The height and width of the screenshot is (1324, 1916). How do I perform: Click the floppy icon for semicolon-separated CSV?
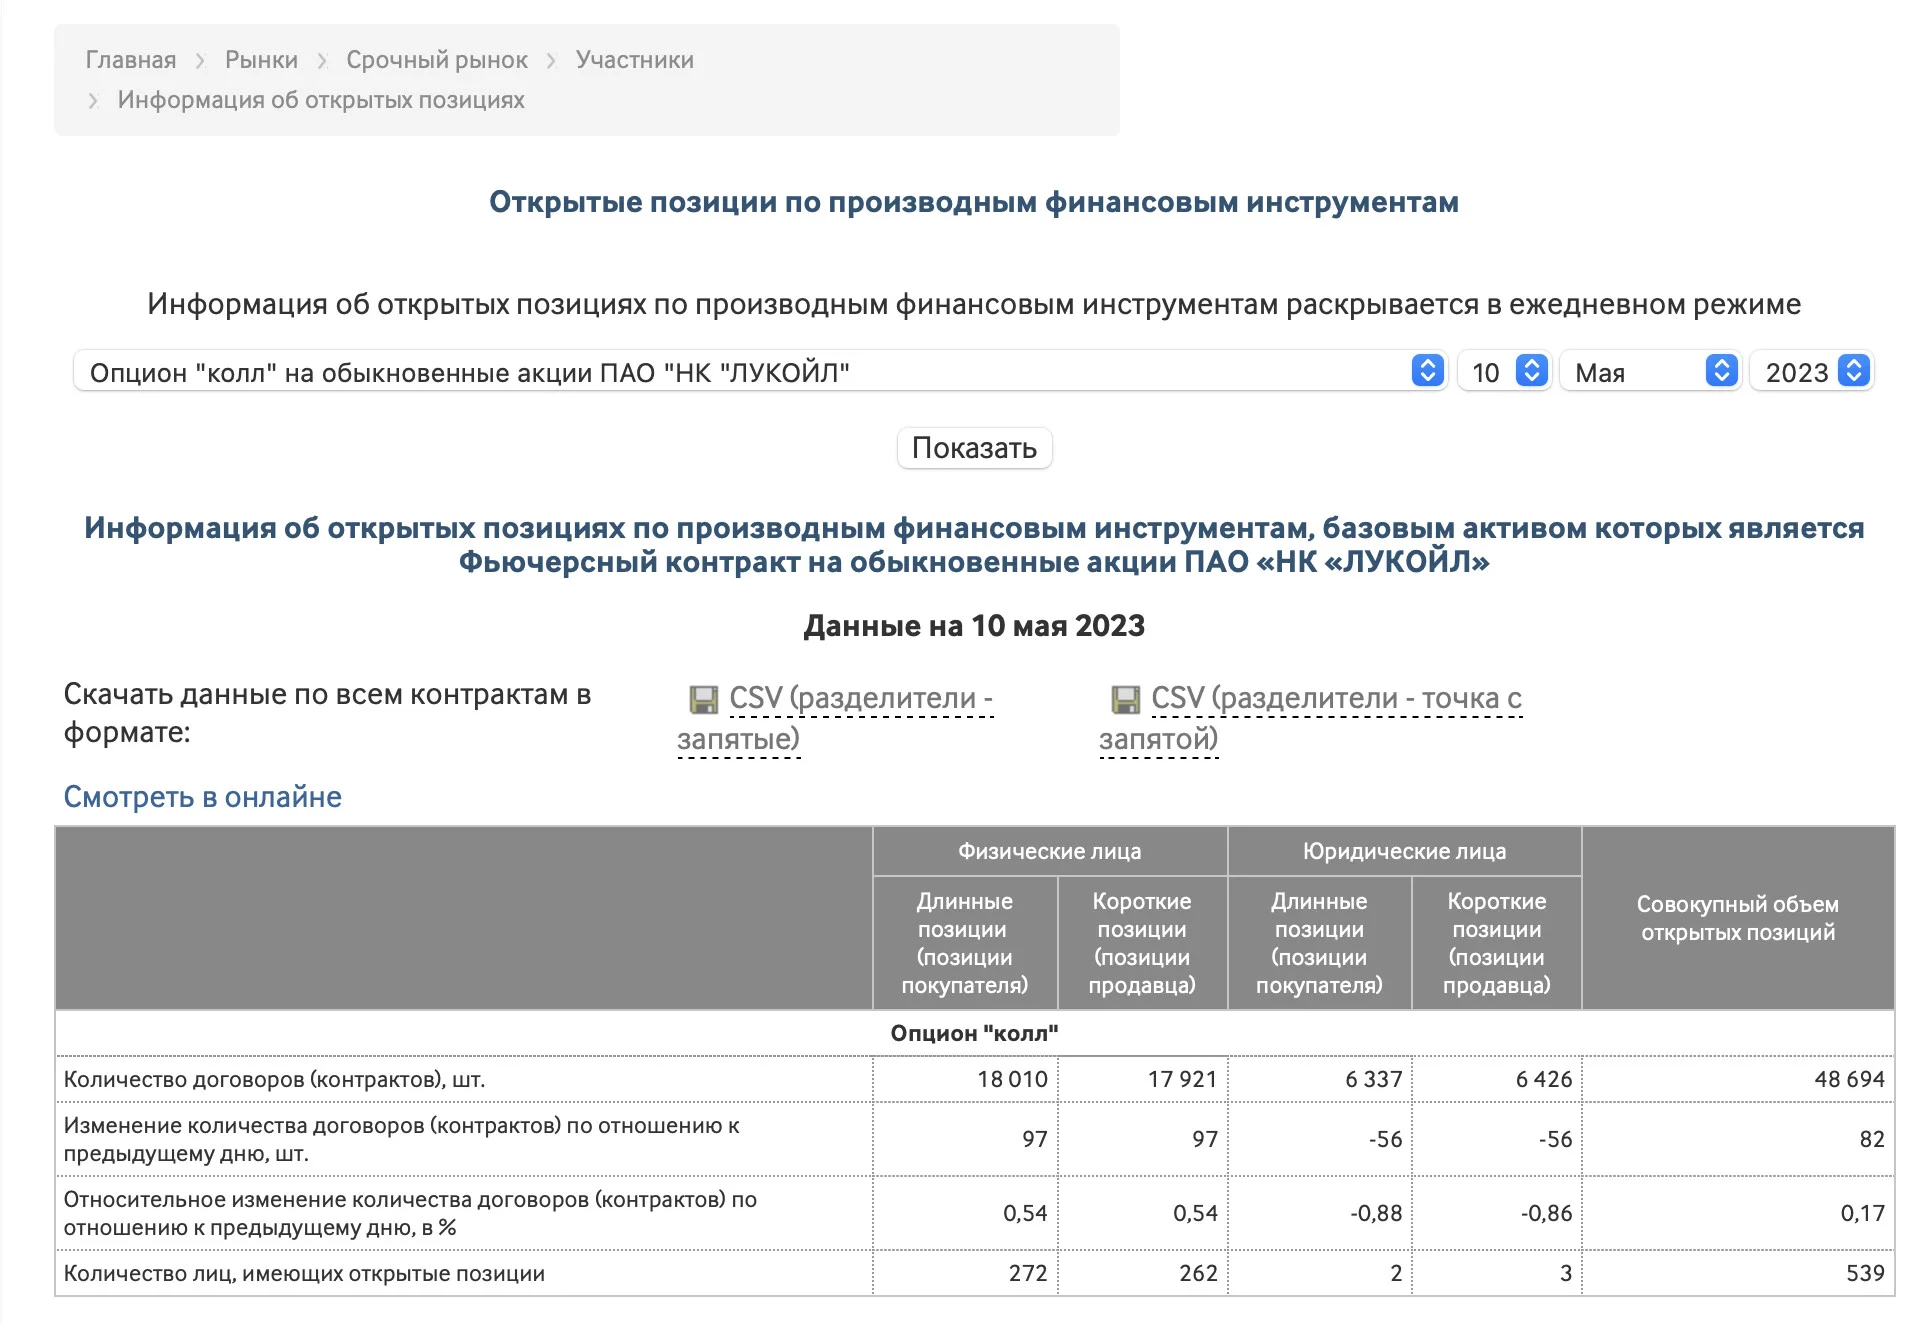tap(1126, 699)
